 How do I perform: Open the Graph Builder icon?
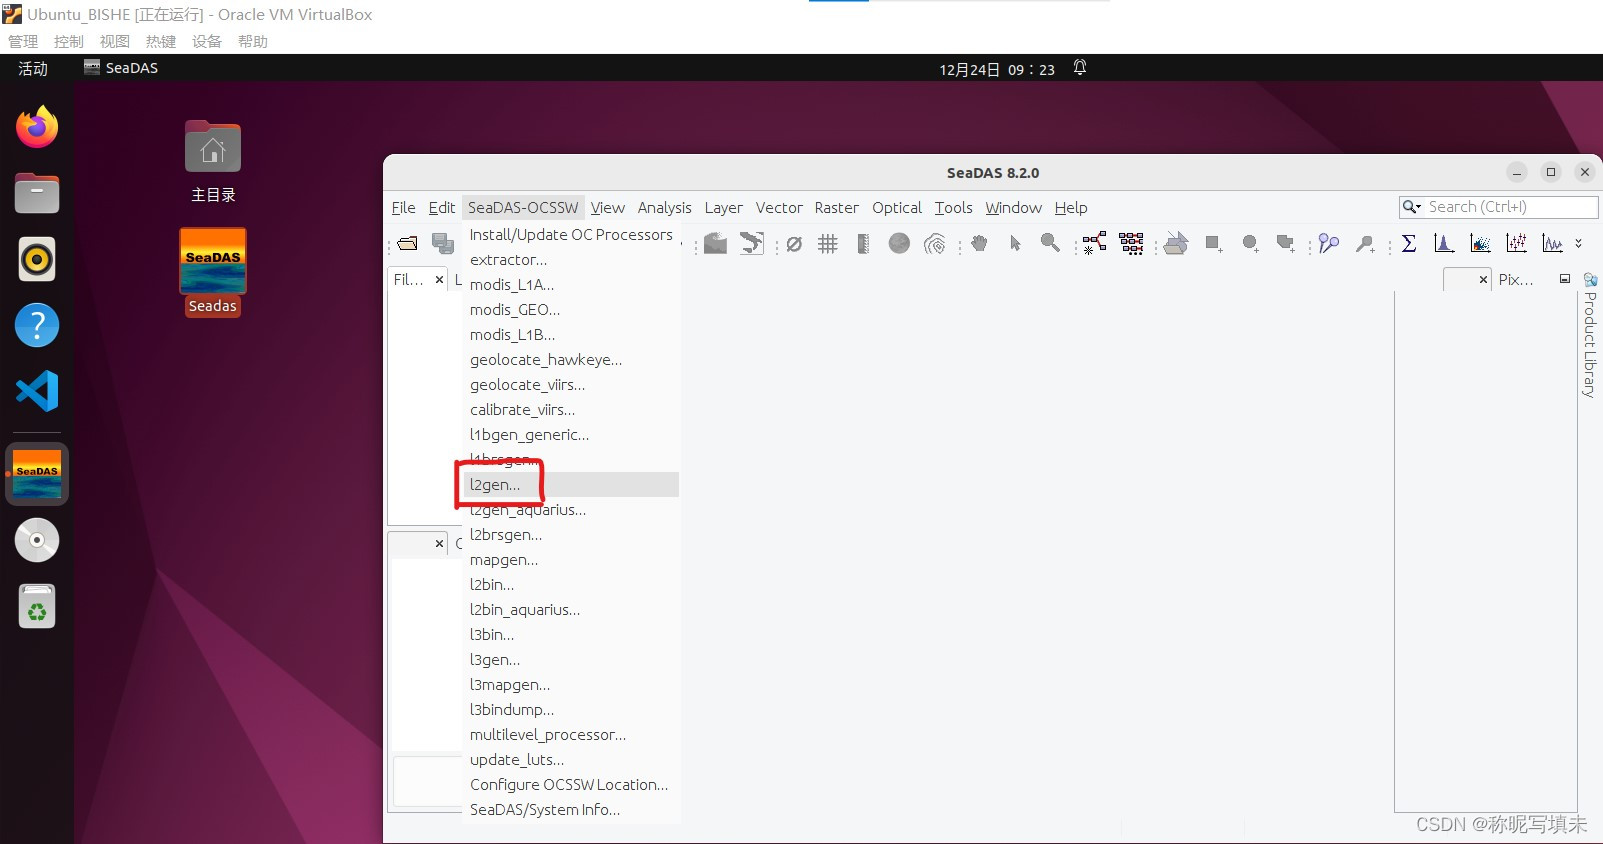pos(1094,243)
